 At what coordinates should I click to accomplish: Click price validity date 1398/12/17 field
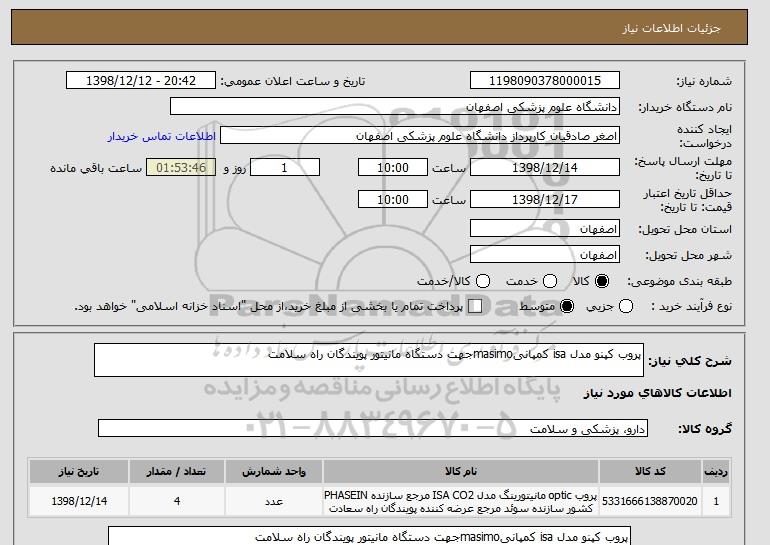click(x=545, y=199)
